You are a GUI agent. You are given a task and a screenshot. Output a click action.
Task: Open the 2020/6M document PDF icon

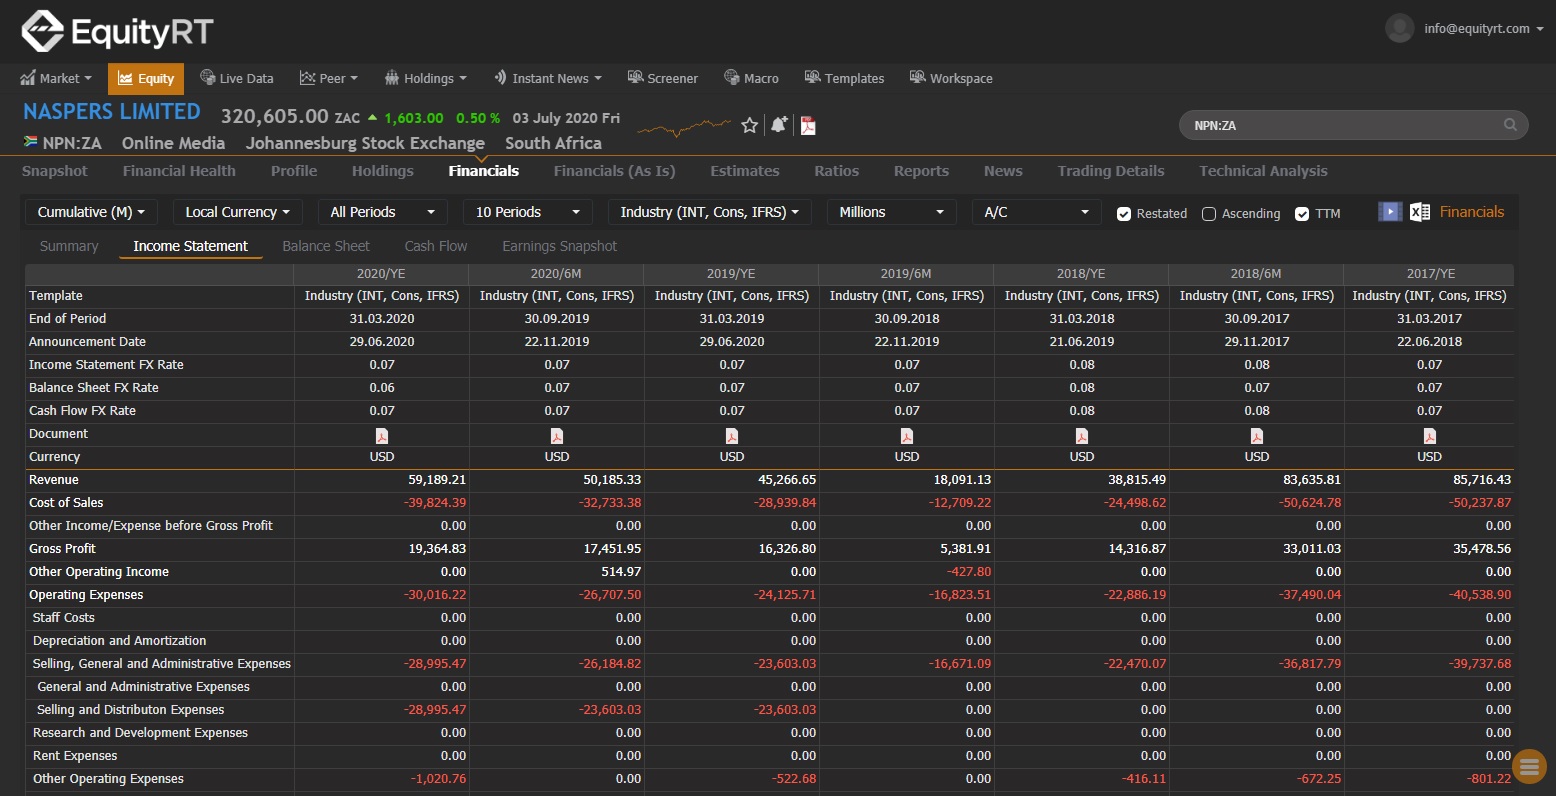pyautogui.click(x=557, y=435)
